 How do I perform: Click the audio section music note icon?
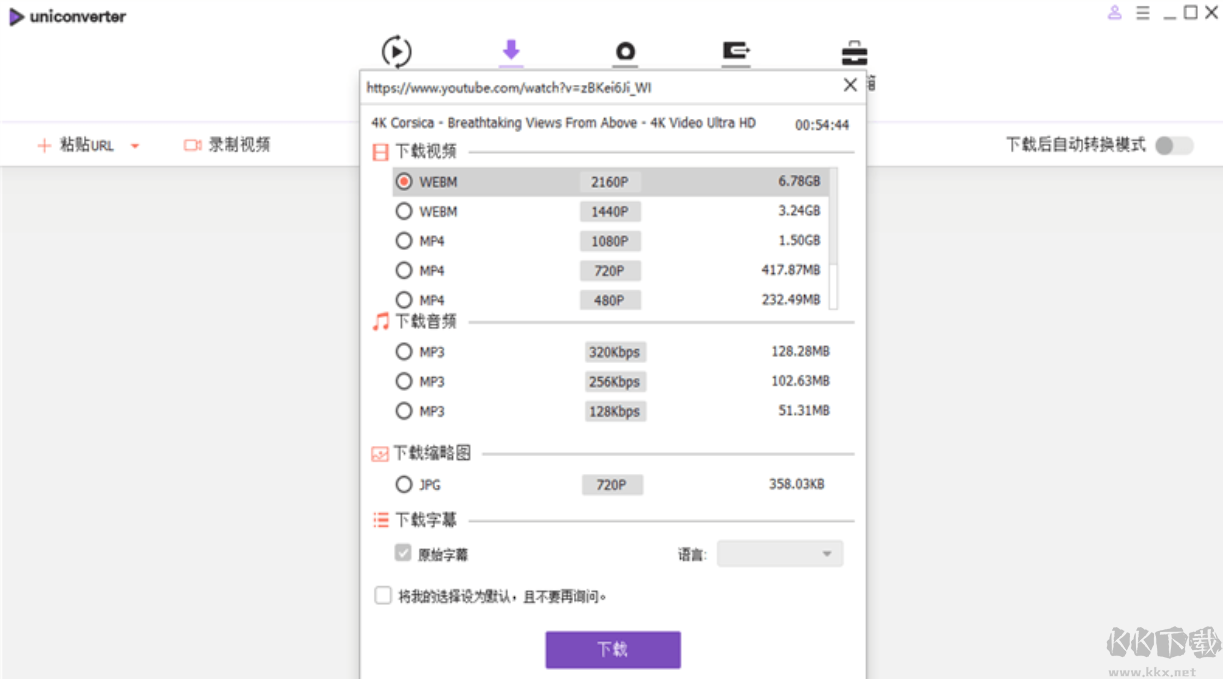[x=380, y=321]
